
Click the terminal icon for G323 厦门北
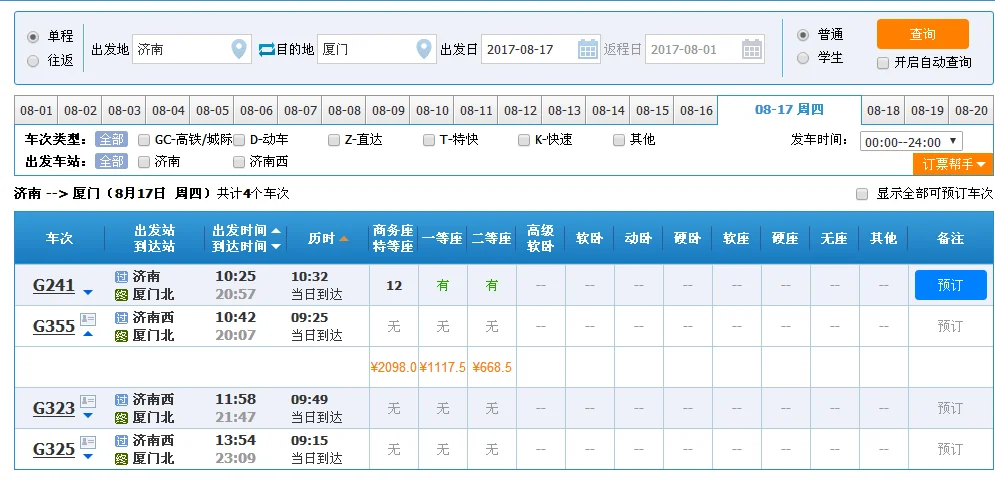click(x=121, y=418)
